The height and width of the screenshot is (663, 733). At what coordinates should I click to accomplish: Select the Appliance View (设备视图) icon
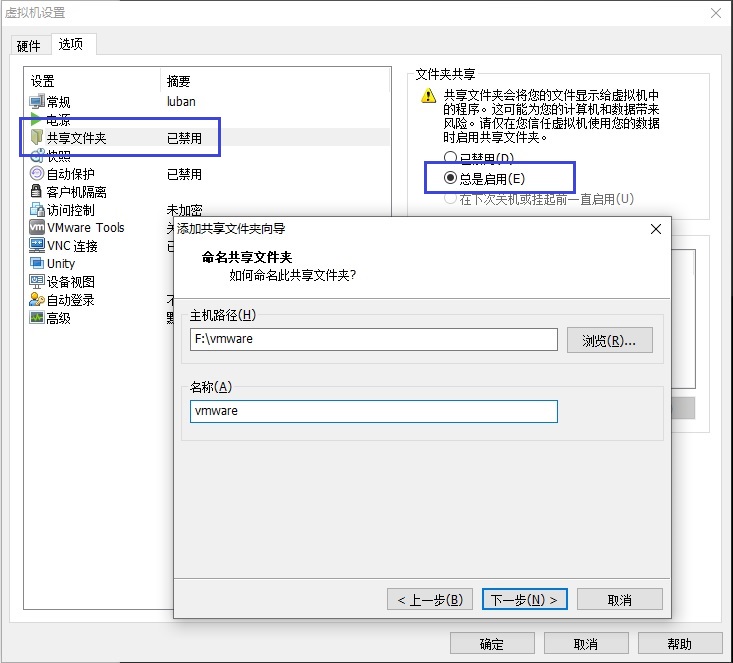coord(37,282)
